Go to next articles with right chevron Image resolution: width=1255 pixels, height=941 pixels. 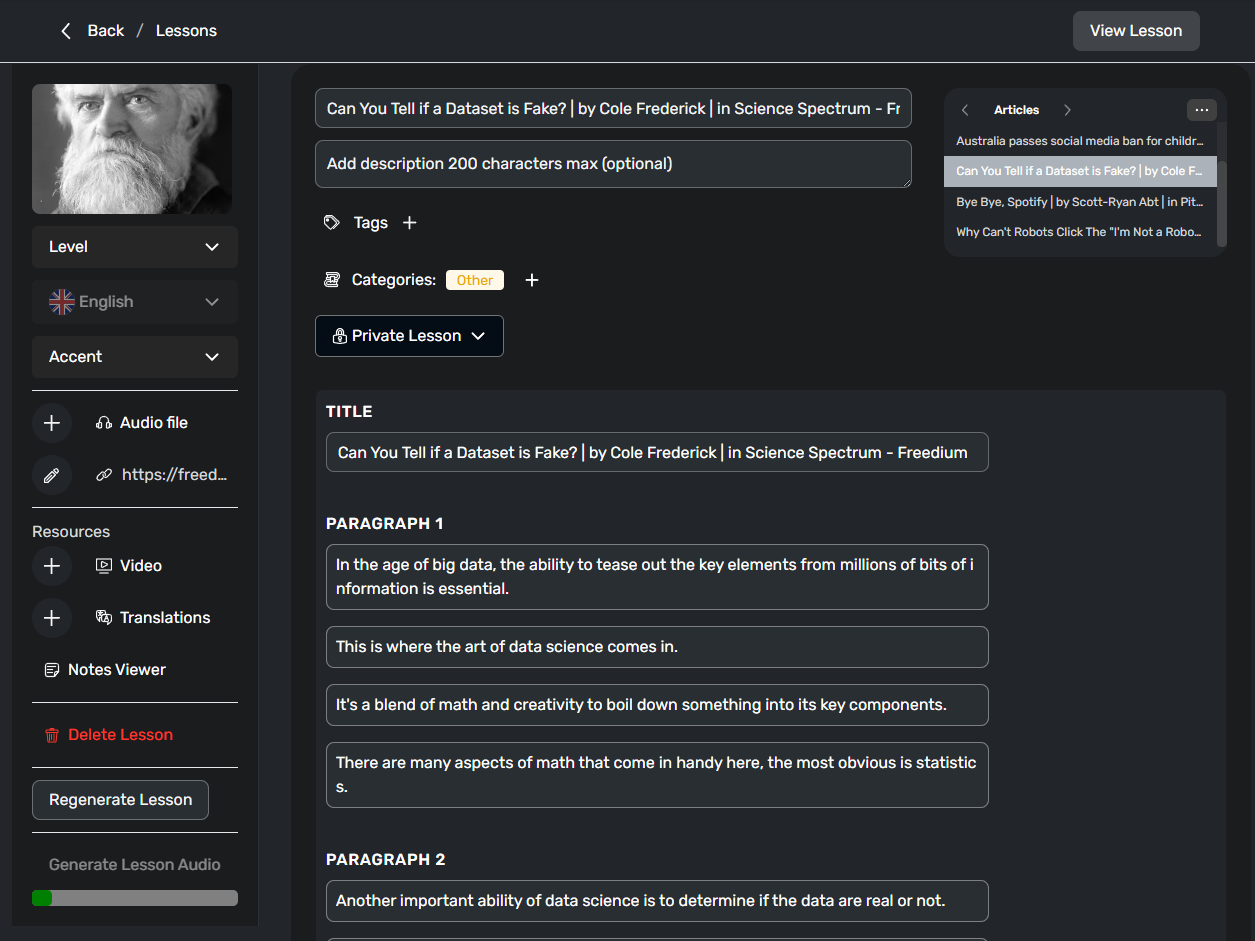(1067, 110)
